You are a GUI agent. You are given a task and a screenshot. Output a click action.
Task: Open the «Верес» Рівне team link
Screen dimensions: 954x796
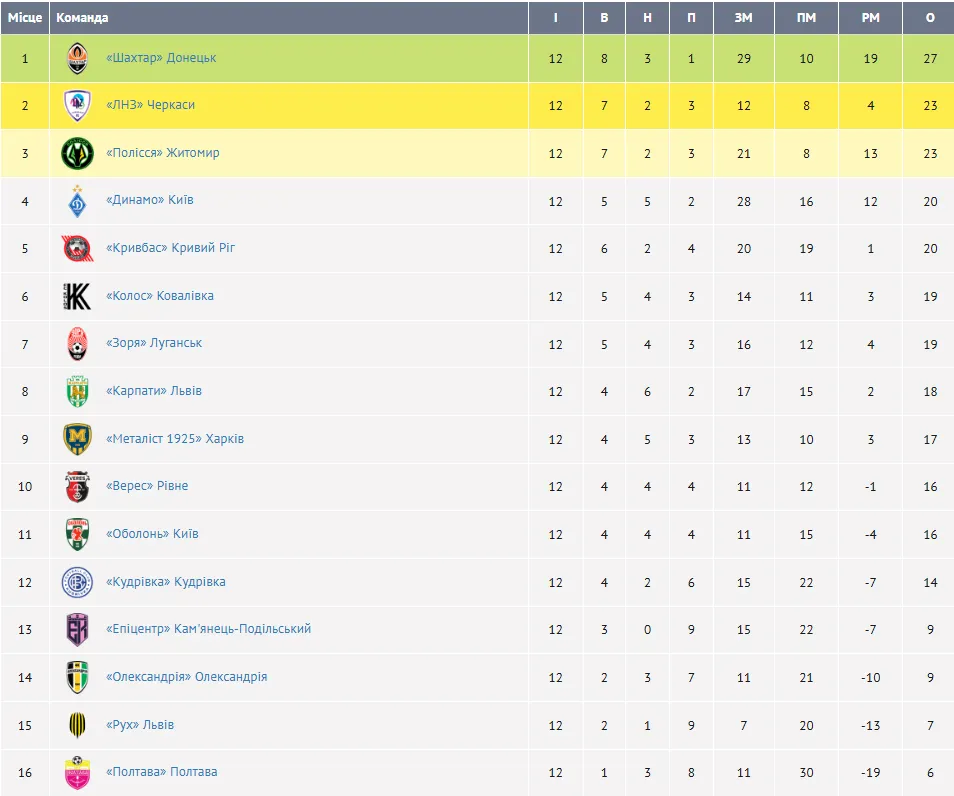click(x=147, y=486)
